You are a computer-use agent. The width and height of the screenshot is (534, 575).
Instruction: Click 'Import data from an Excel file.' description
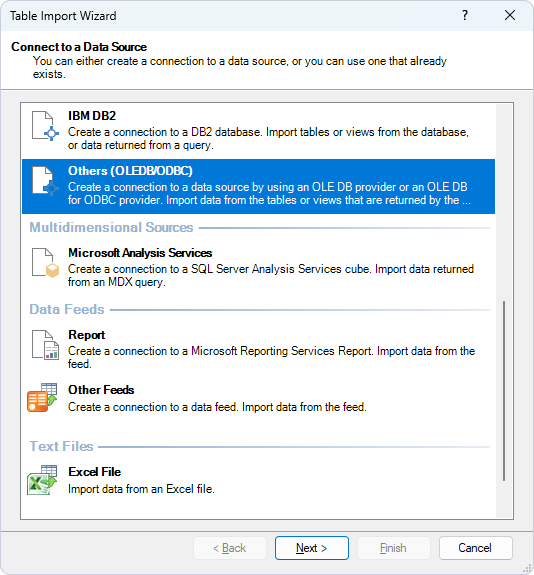click(141, 489)
